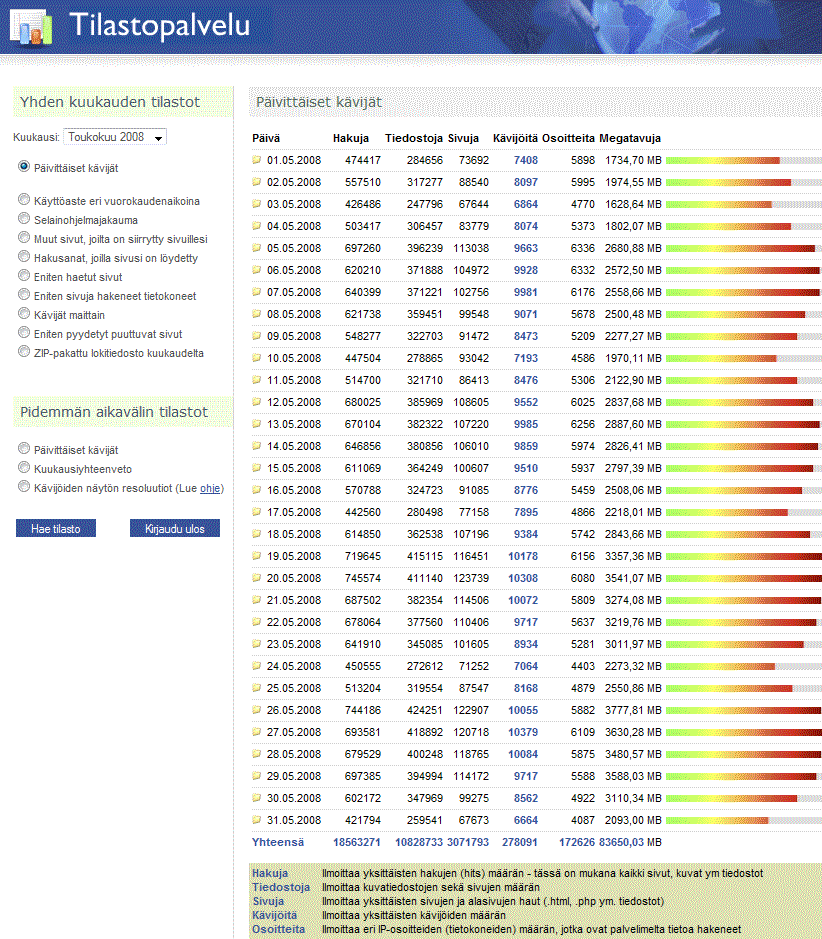Open folder icon for 13.05.2008

257,424
